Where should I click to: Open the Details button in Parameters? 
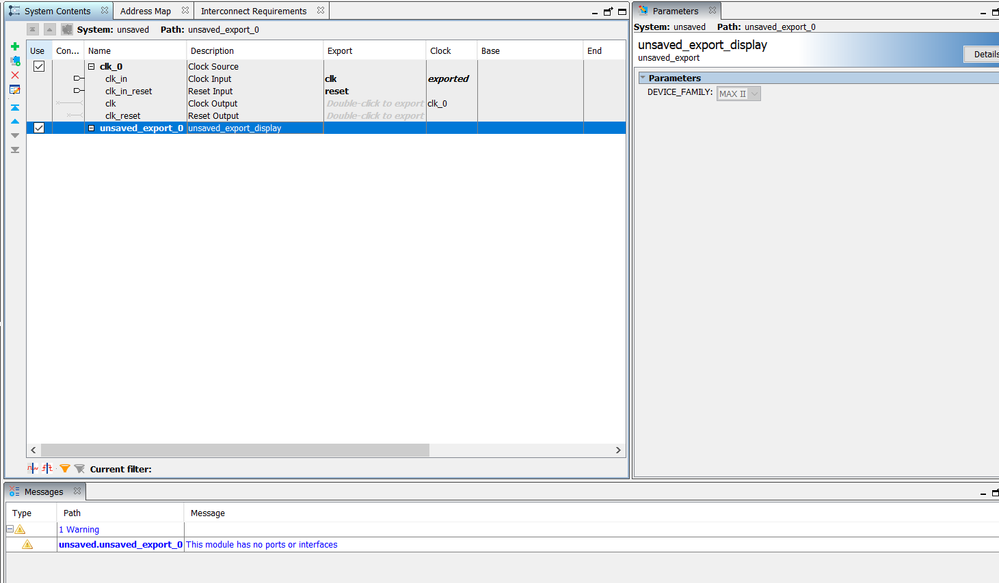tap(982, 54)
